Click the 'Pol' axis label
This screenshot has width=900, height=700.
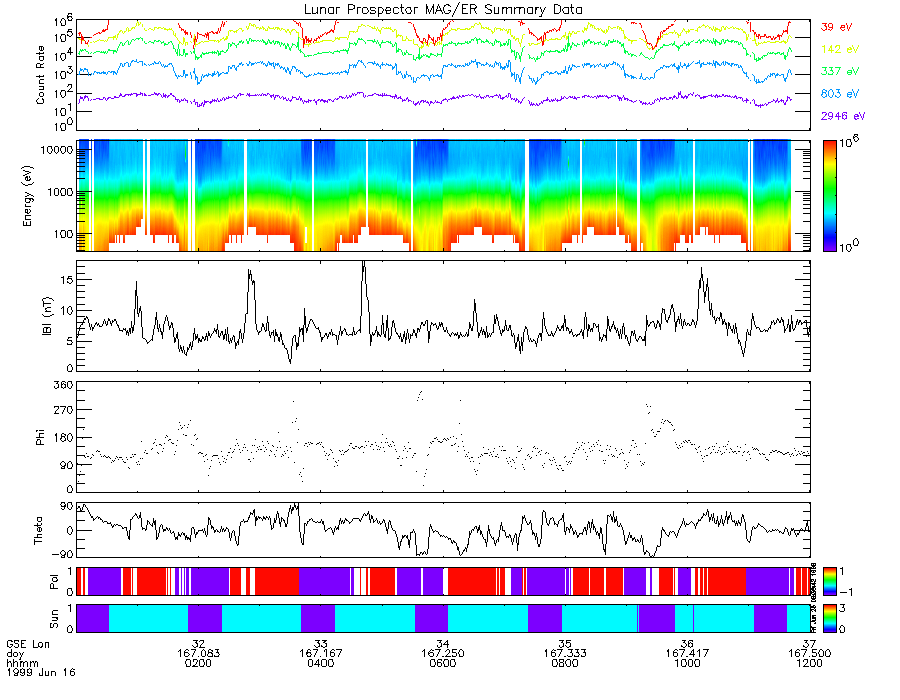click(x=54, y=582)
